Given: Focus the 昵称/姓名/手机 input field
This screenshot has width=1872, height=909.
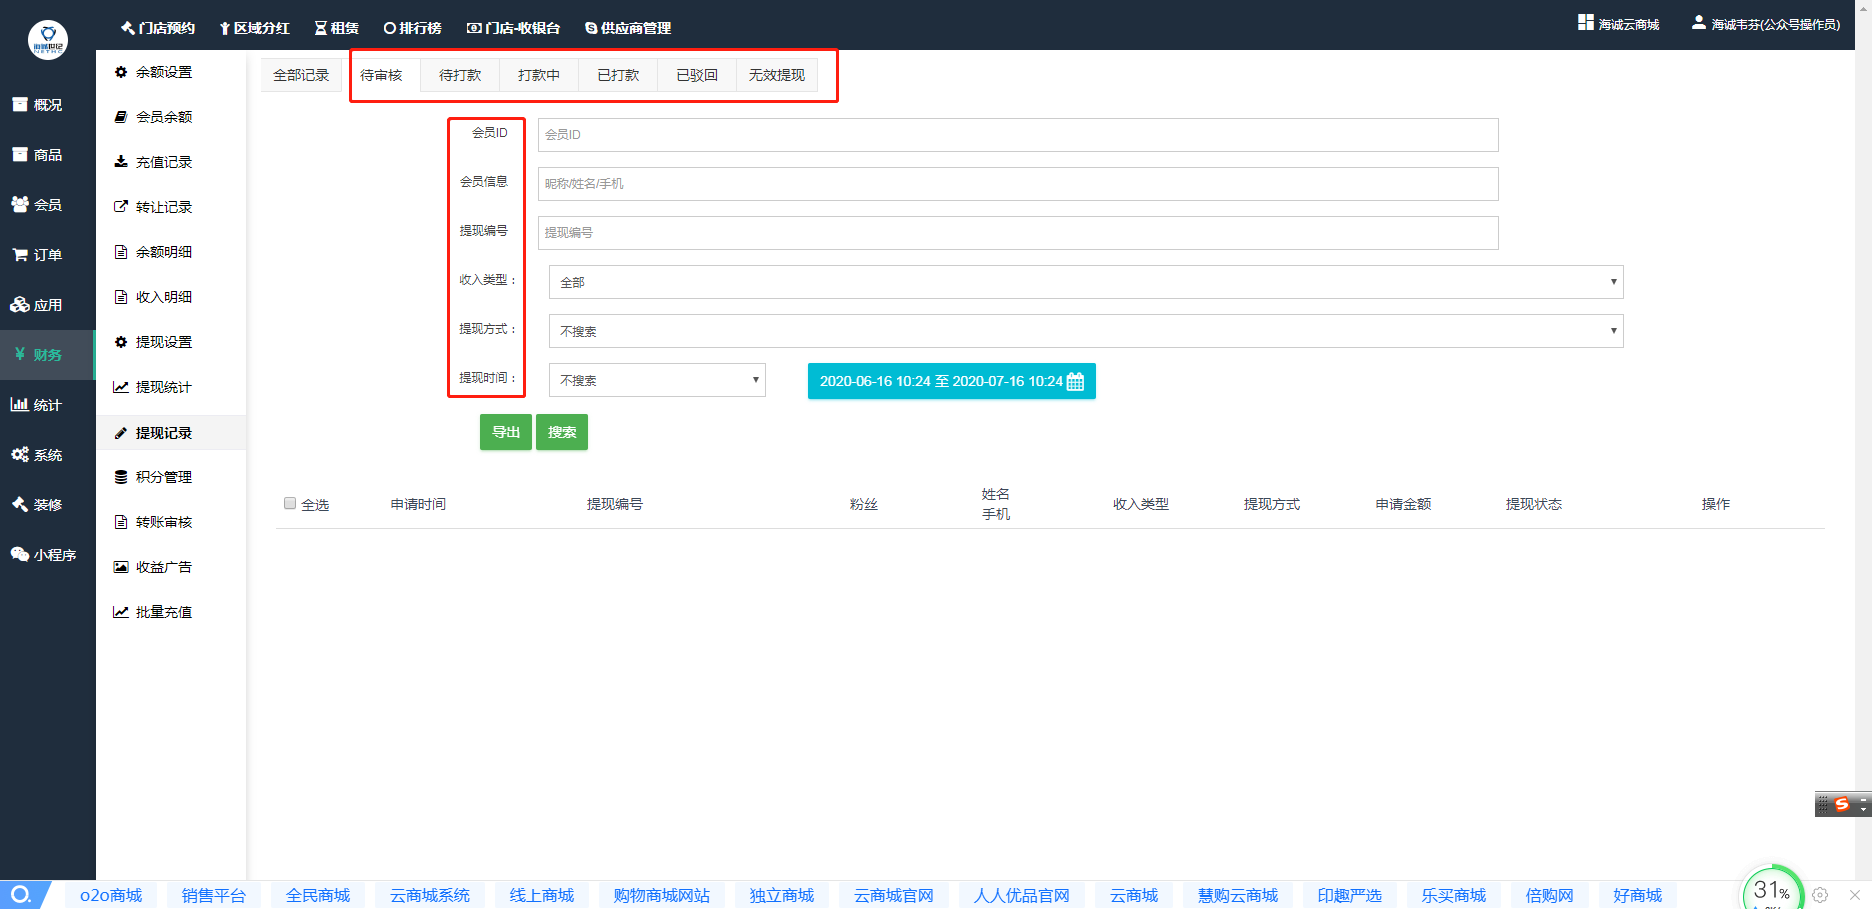Looking at the screenshot, I should 1018,184.
